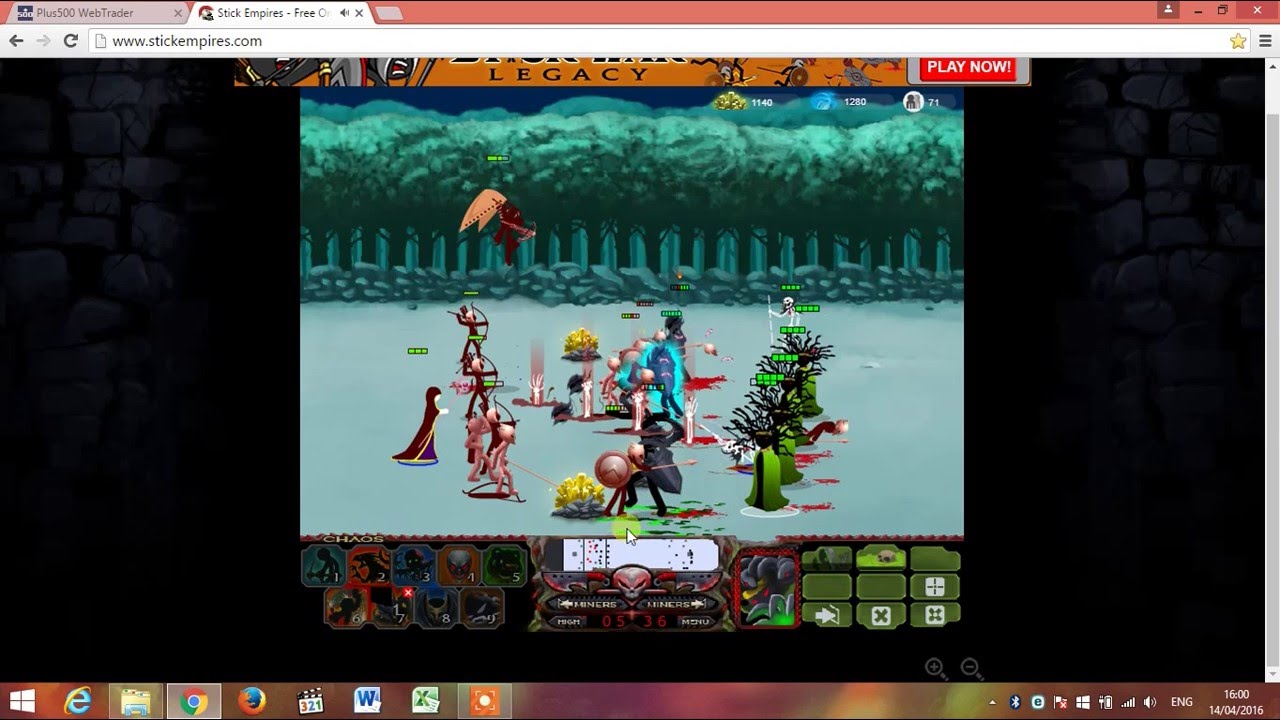Screen dimensions: 1280x720
Task: Click the hold position X command
Action: [881, 615]
